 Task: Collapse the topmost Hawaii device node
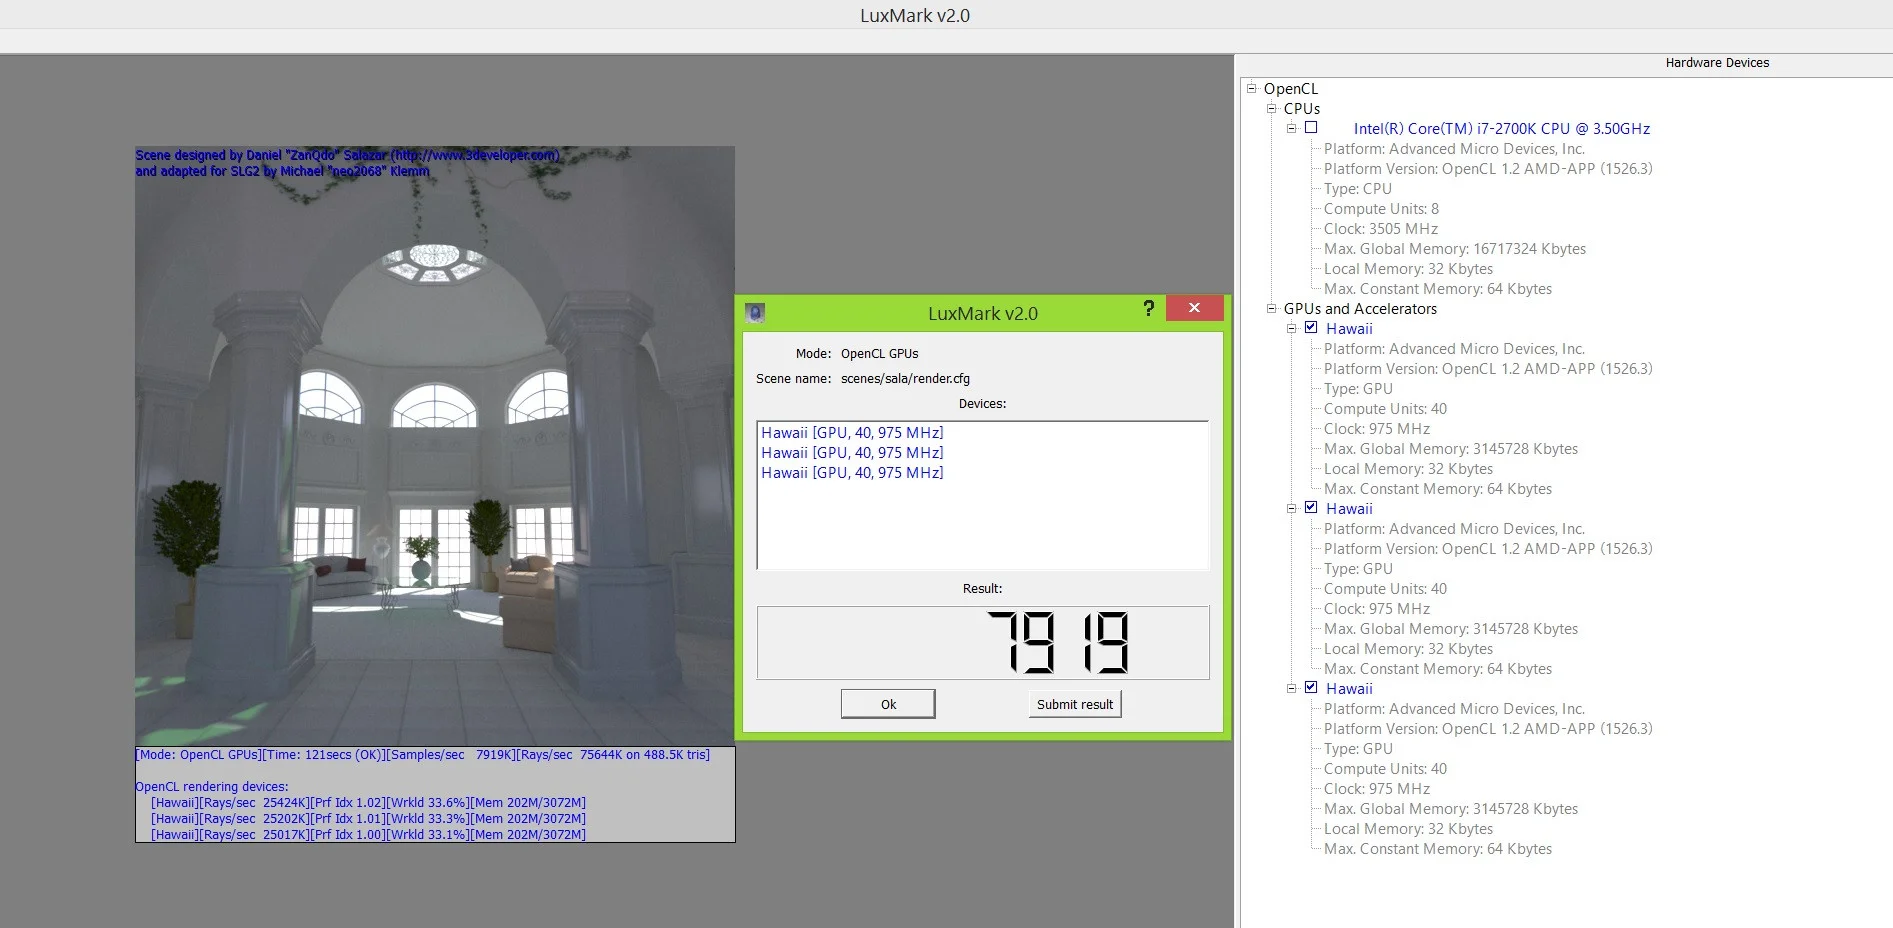pyautogui.click(x=1291, y=328)
